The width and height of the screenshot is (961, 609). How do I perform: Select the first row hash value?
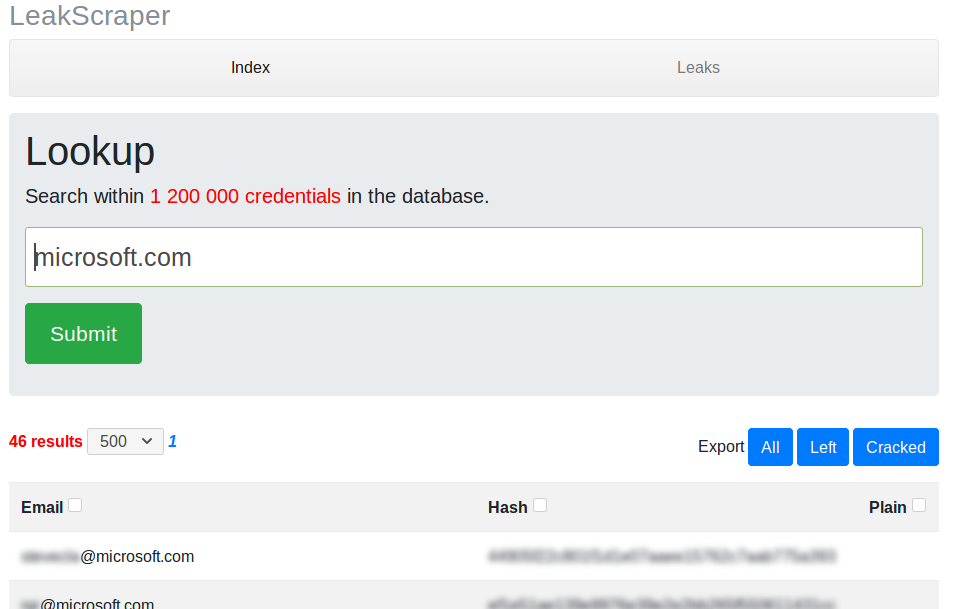coord(662,556)
